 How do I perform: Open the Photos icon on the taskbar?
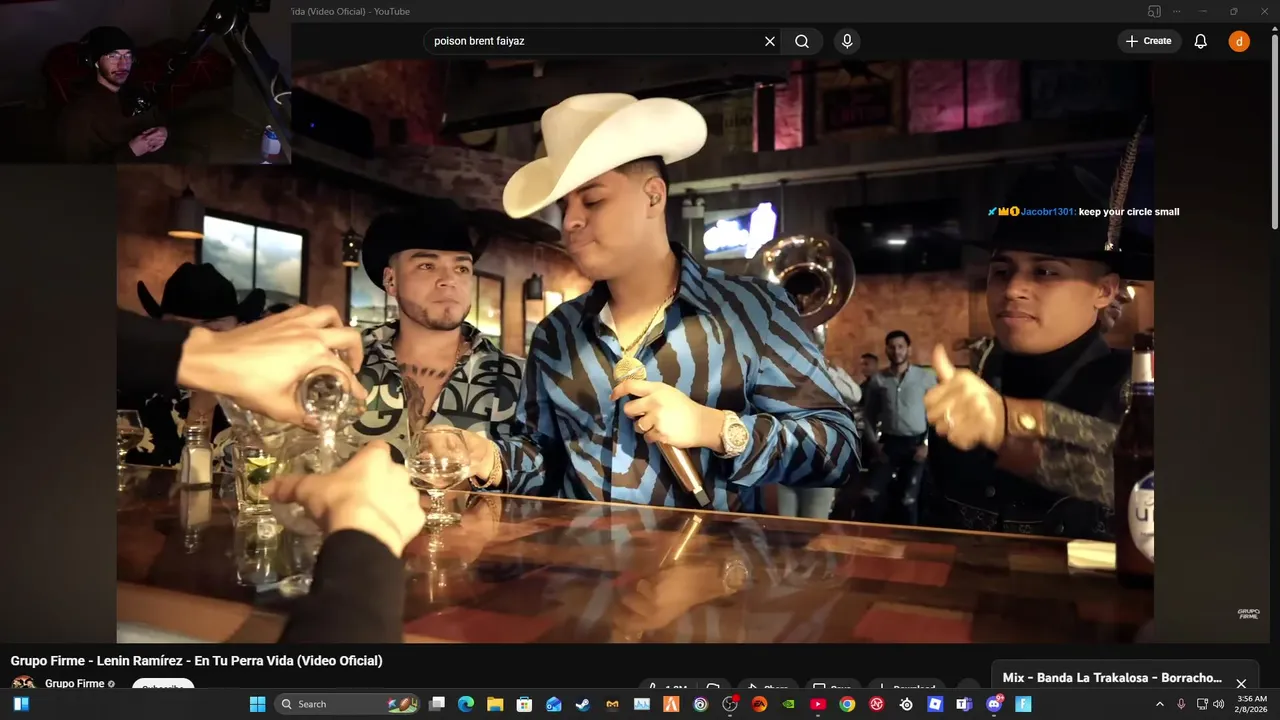click(x=642, y=704)
